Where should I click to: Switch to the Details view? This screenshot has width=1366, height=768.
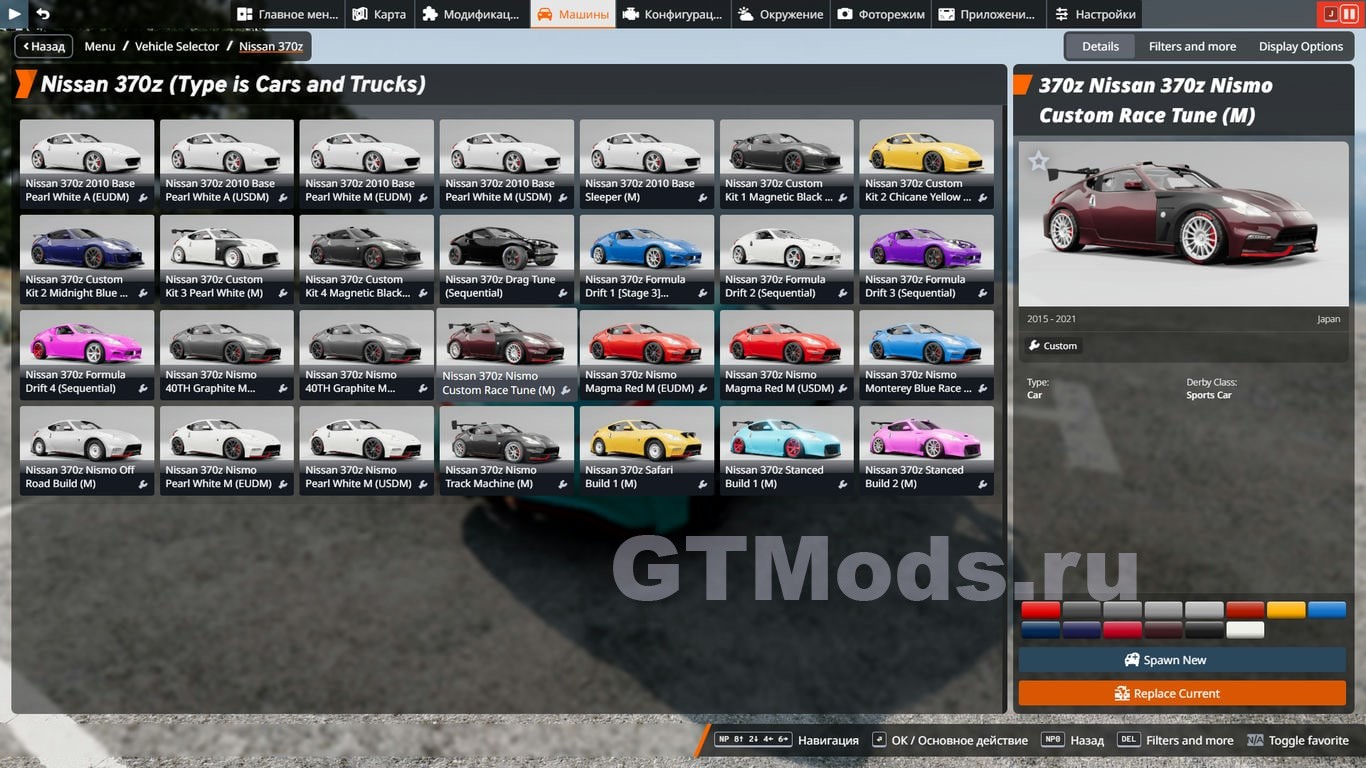pyautogui.click(x=1100, y=46)
